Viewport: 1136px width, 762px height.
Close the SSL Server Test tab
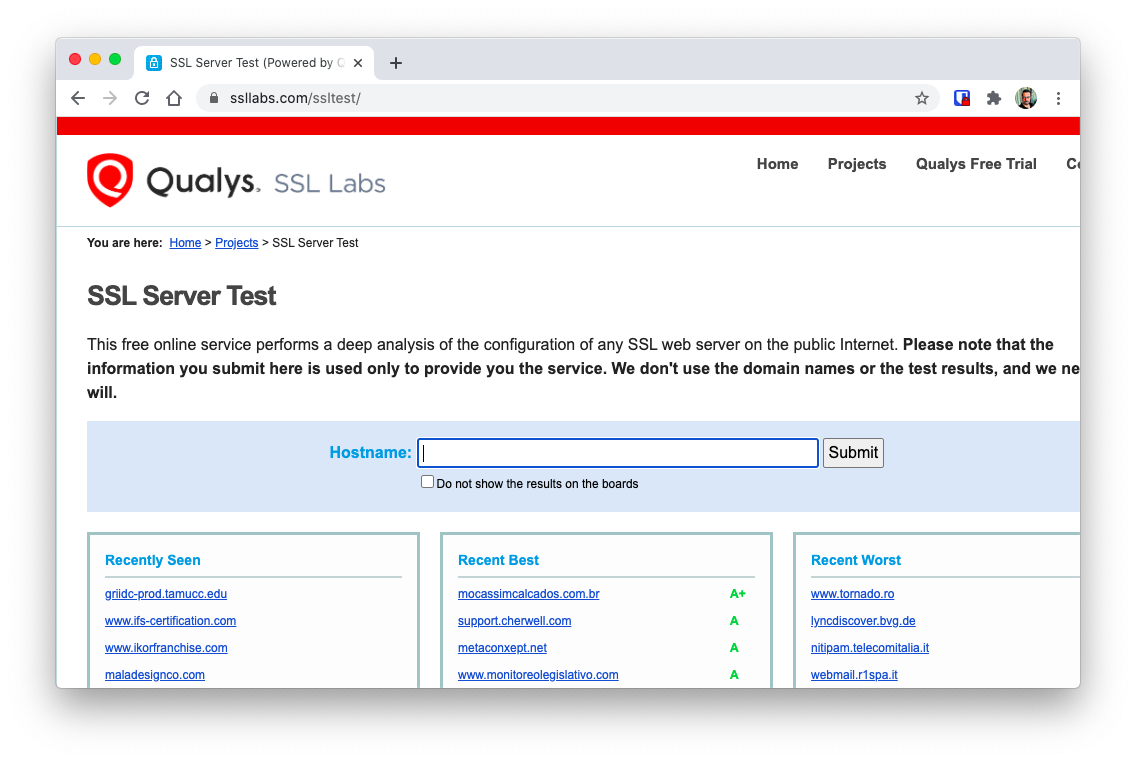point(358,63)
